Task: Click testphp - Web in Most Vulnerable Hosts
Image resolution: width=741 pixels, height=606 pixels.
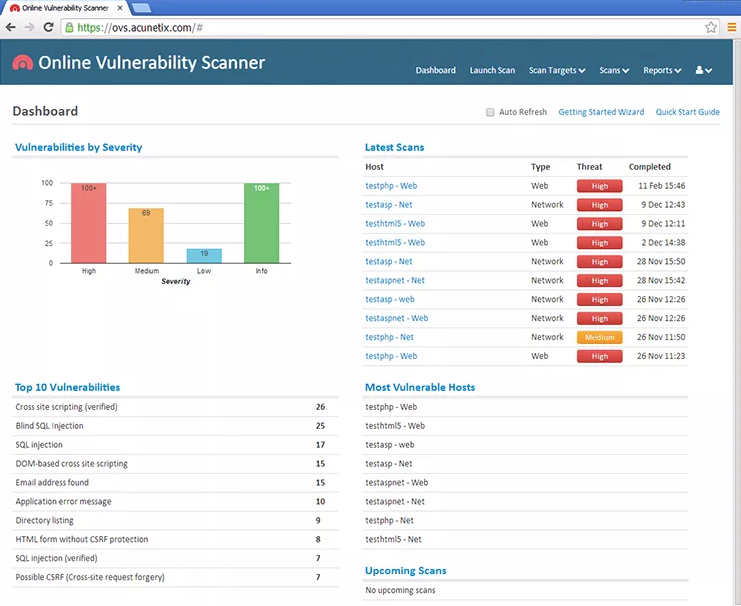Action: coord(391,407)
